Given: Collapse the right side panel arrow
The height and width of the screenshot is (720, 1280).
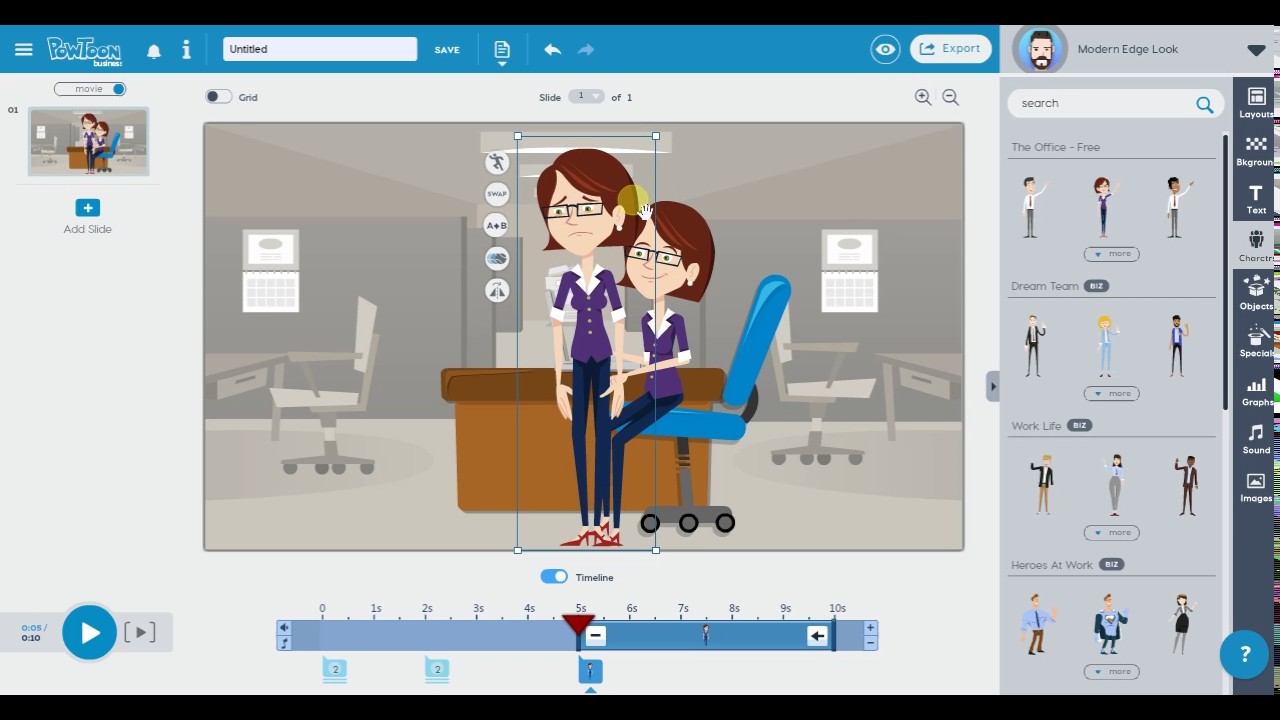Looking at the screenshot, I should 992,386.
